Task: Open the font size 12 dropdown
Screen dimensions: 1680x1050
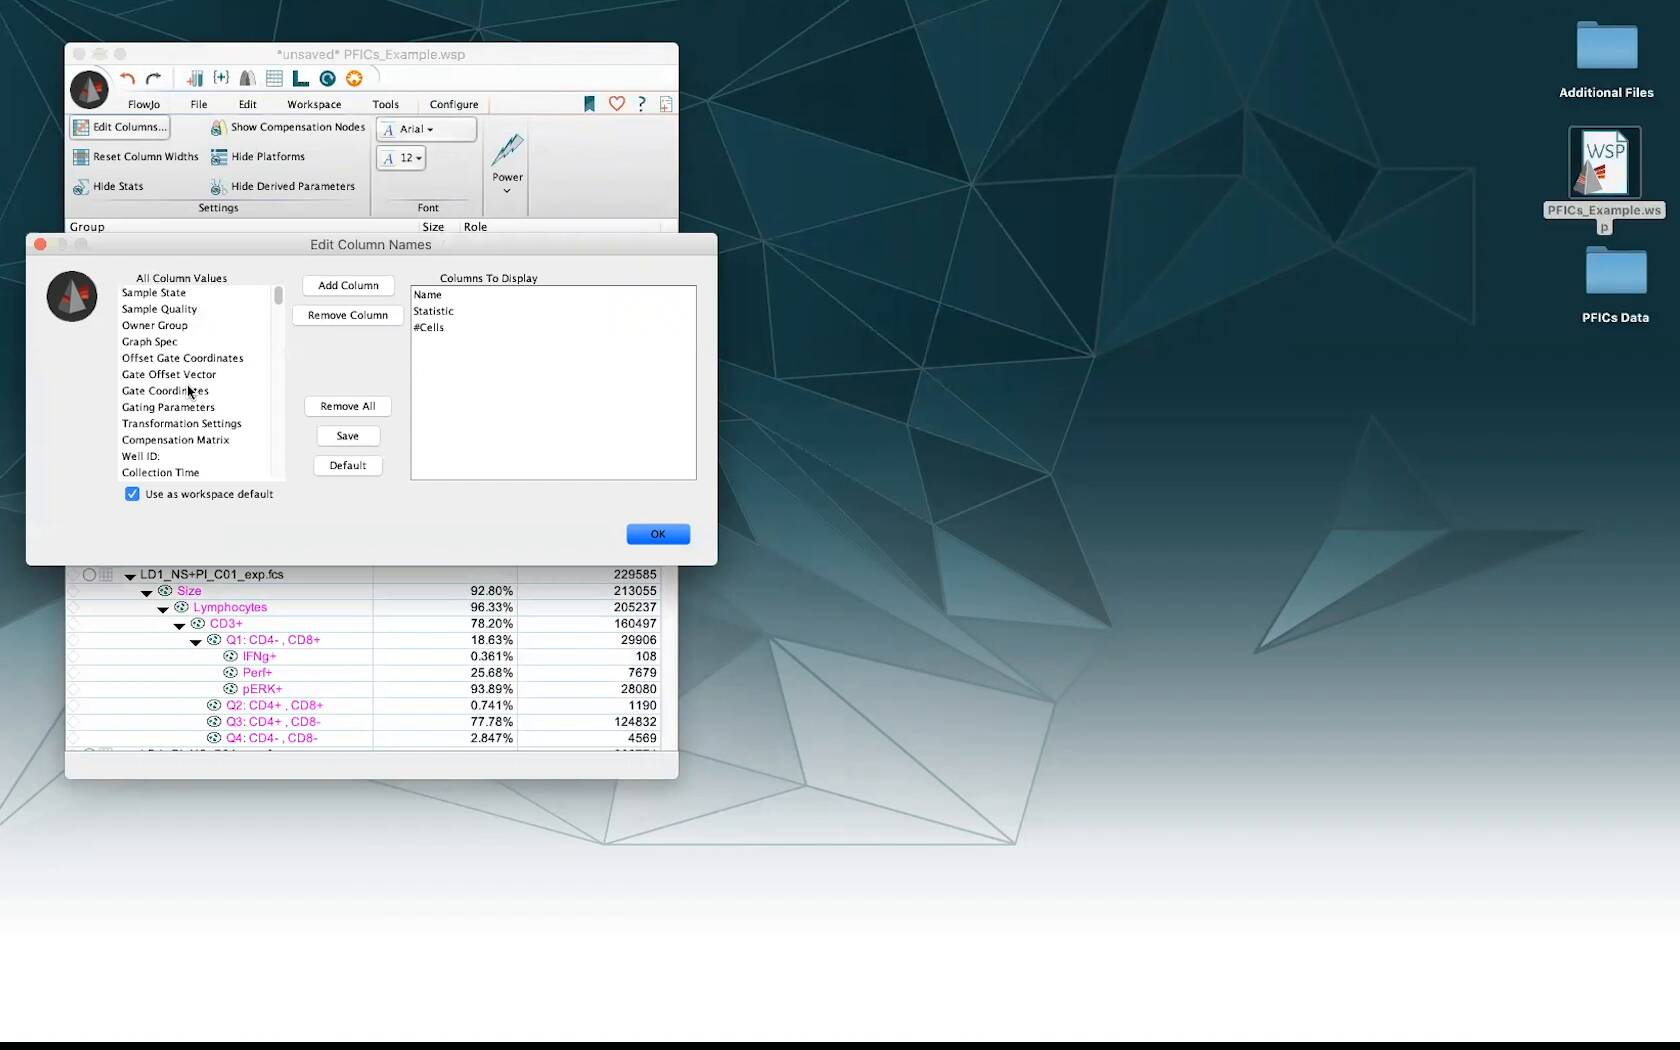Action: [x=401, y=158]
